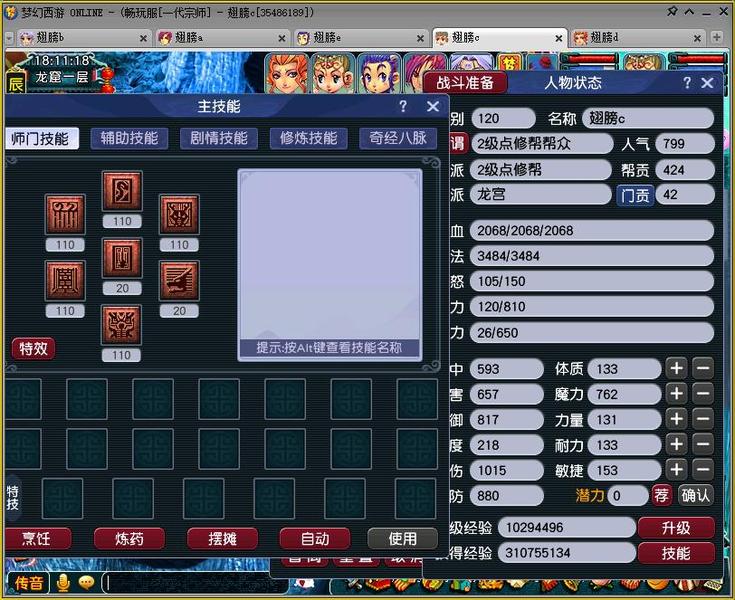Click the purple-haired boy team portrait
This screenshot has height=600, width=735.
[x=378, y=74]
